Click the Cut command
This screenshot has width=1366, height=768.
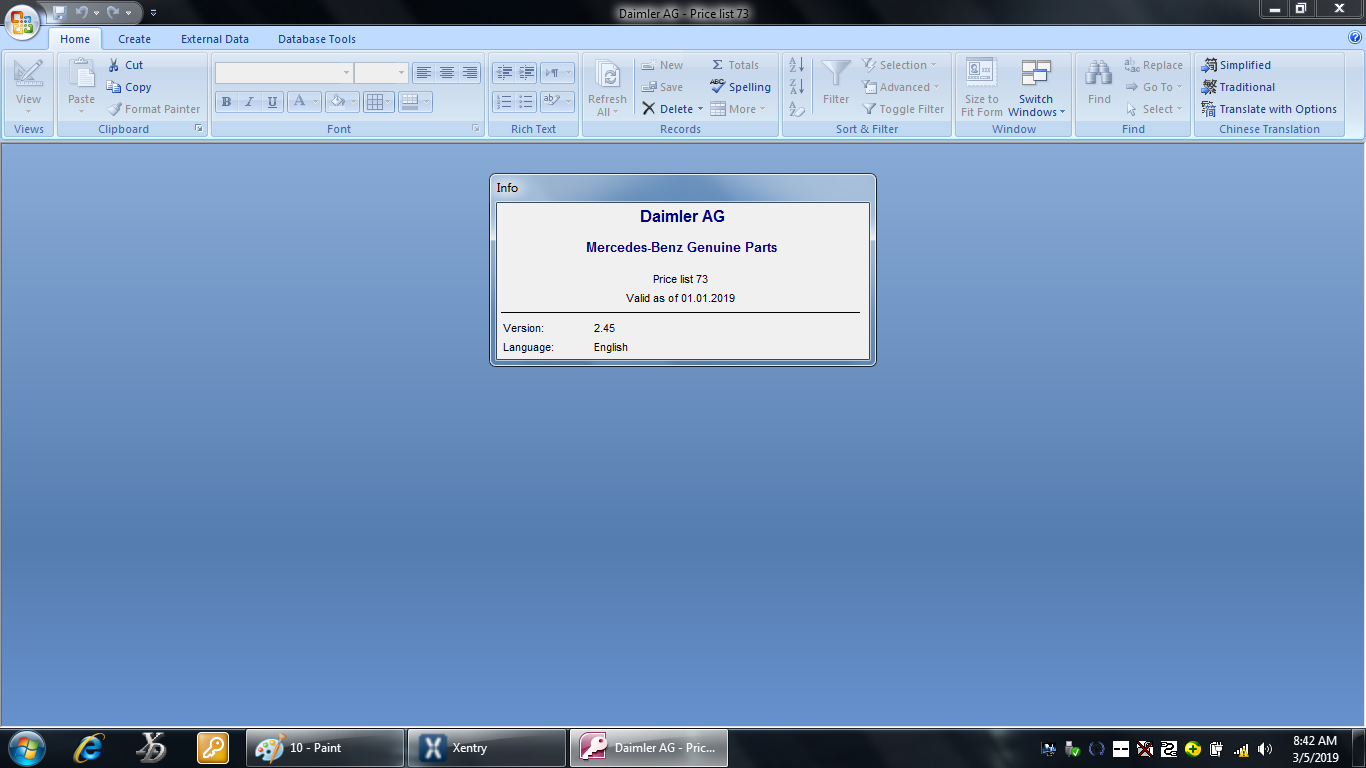(125, 65)
